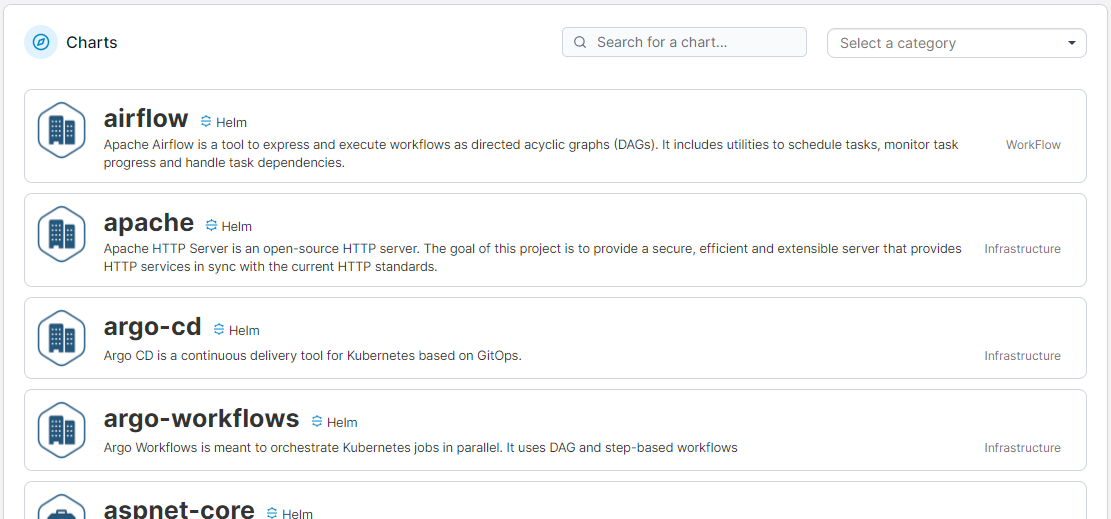Screen dimensions: 1111x519
Task: Click the category dropdown arrow
Action: tap(1071, 43)
